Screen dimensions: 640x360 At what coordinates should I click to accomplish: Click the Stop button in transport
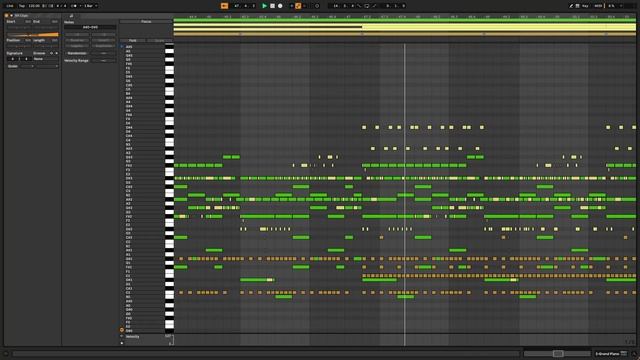point(272,6)
